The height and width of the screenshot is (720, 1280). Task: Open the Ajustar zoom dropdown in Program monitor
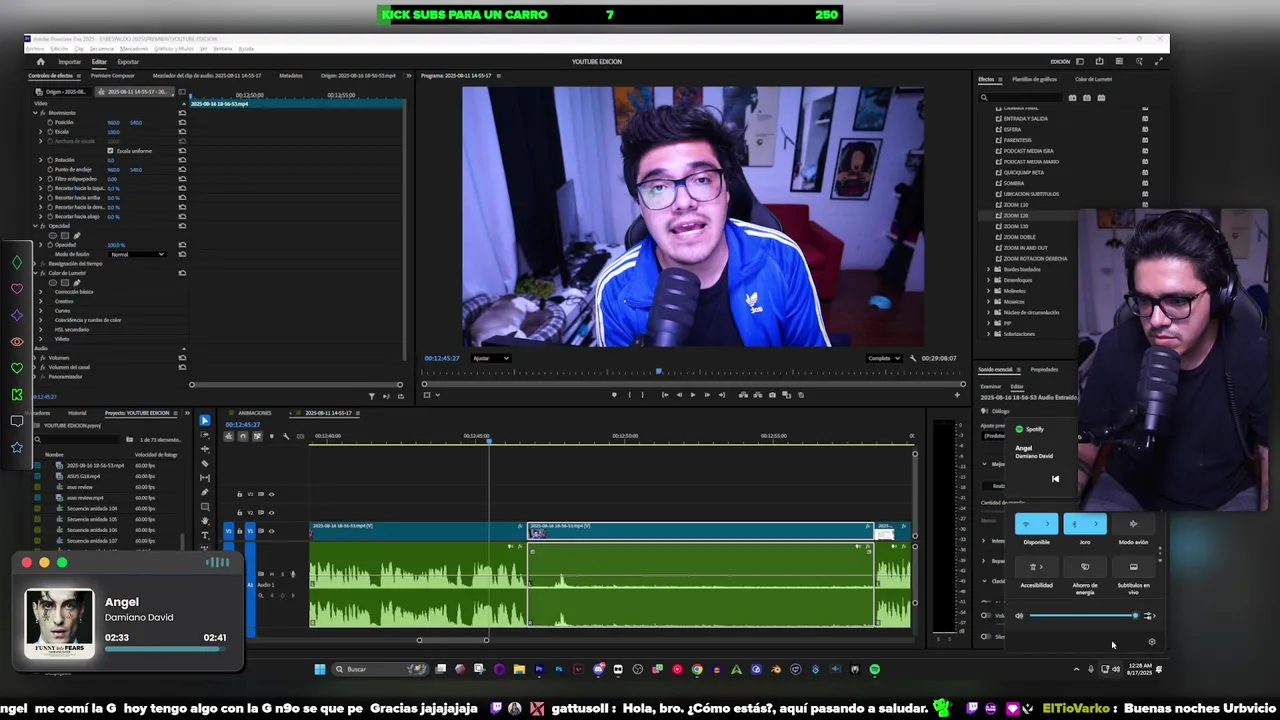[x=490, y=358]
